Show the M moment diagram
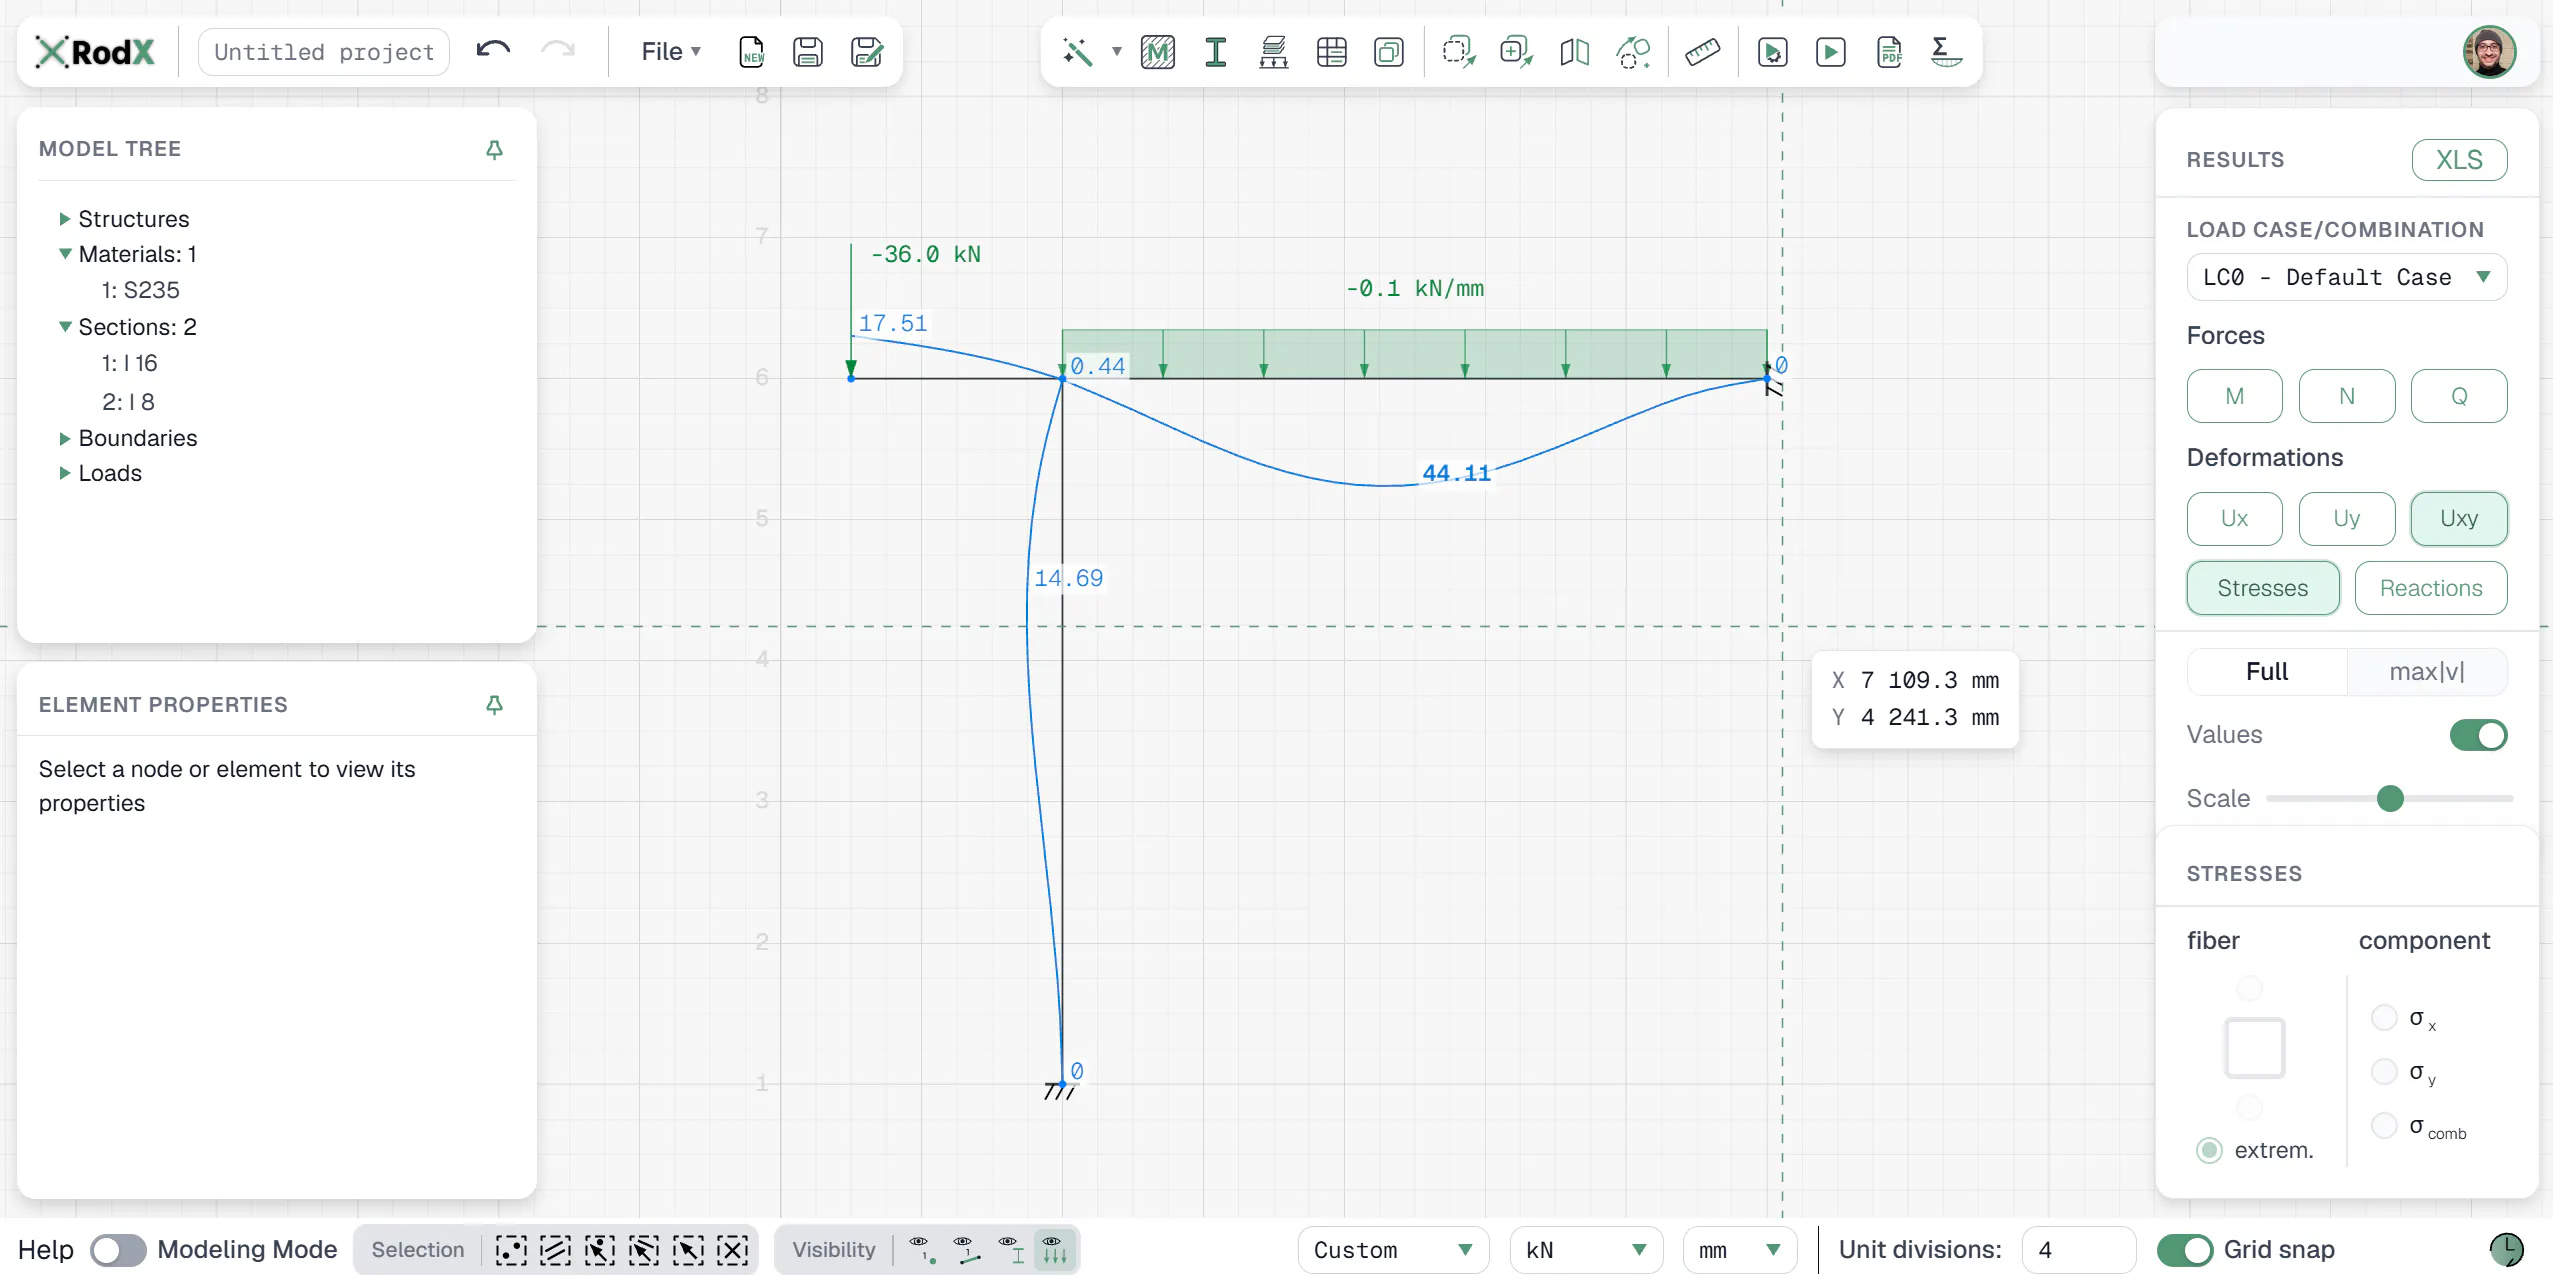 tap(2234, 396)
